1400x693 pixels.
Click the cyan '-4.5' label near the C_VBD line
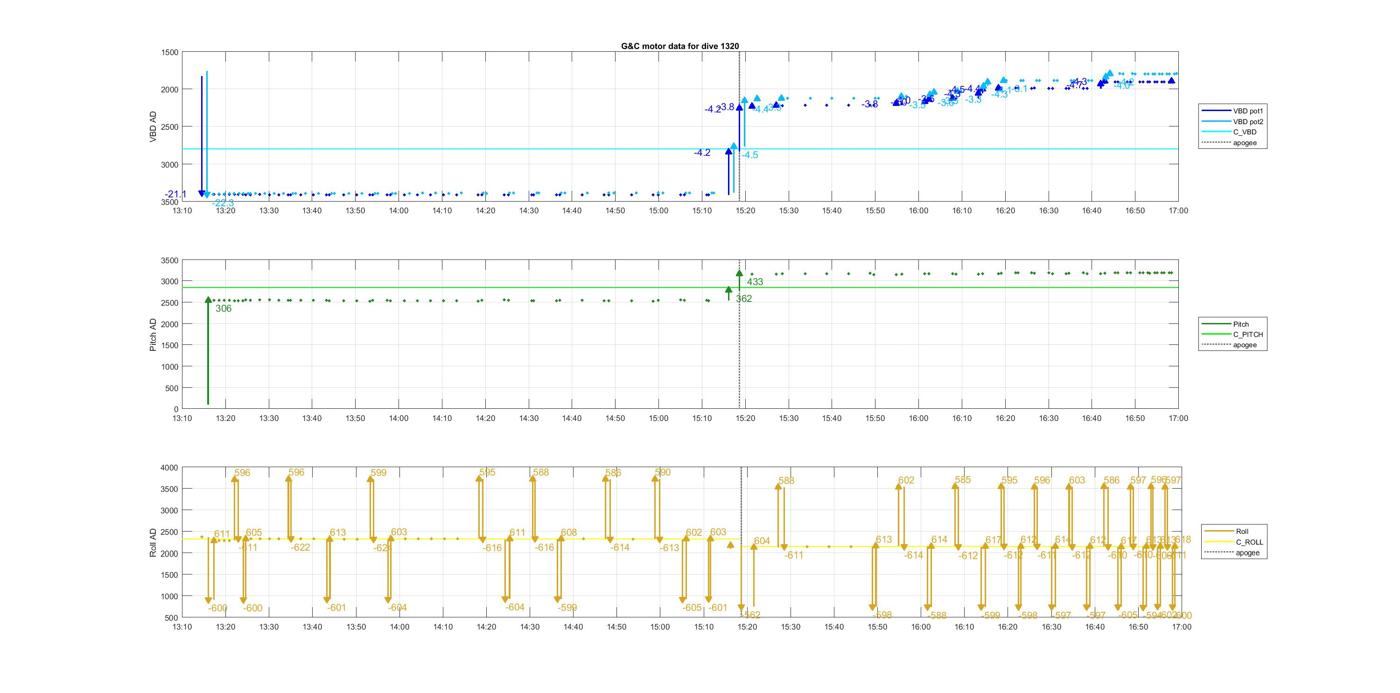pyautogui.click(x=749, y=155)
